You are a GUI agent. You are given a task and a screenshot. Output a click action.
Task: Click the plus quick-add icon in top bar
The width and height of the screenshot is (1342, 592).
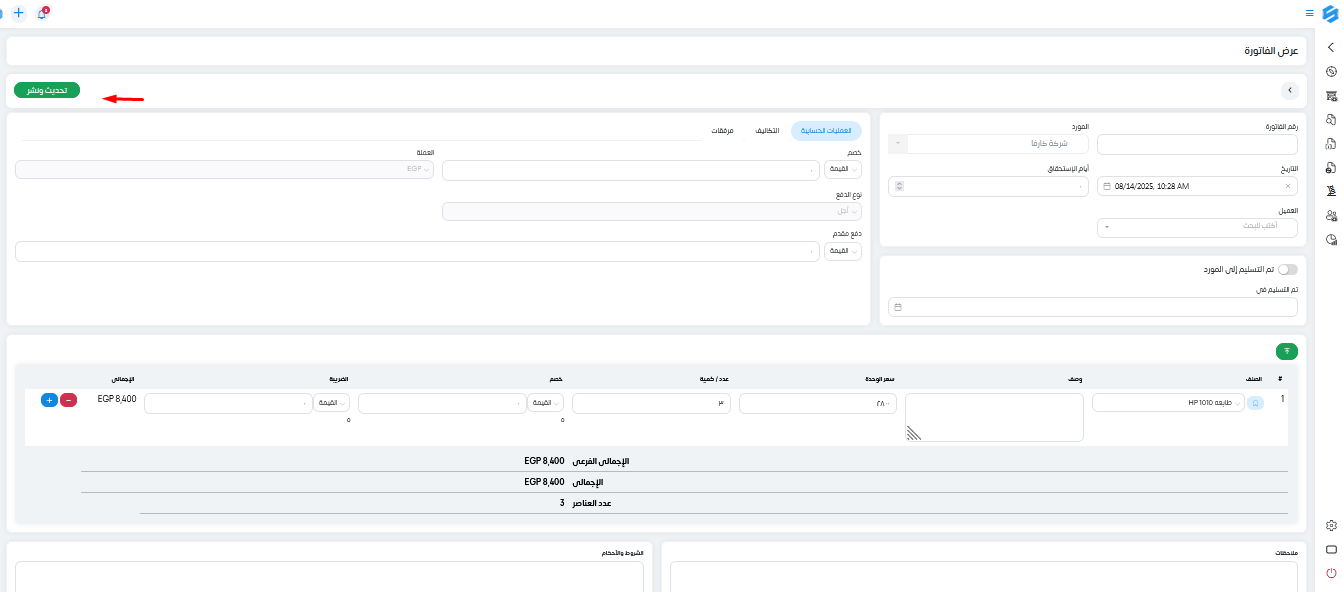(x=18, y=13)
